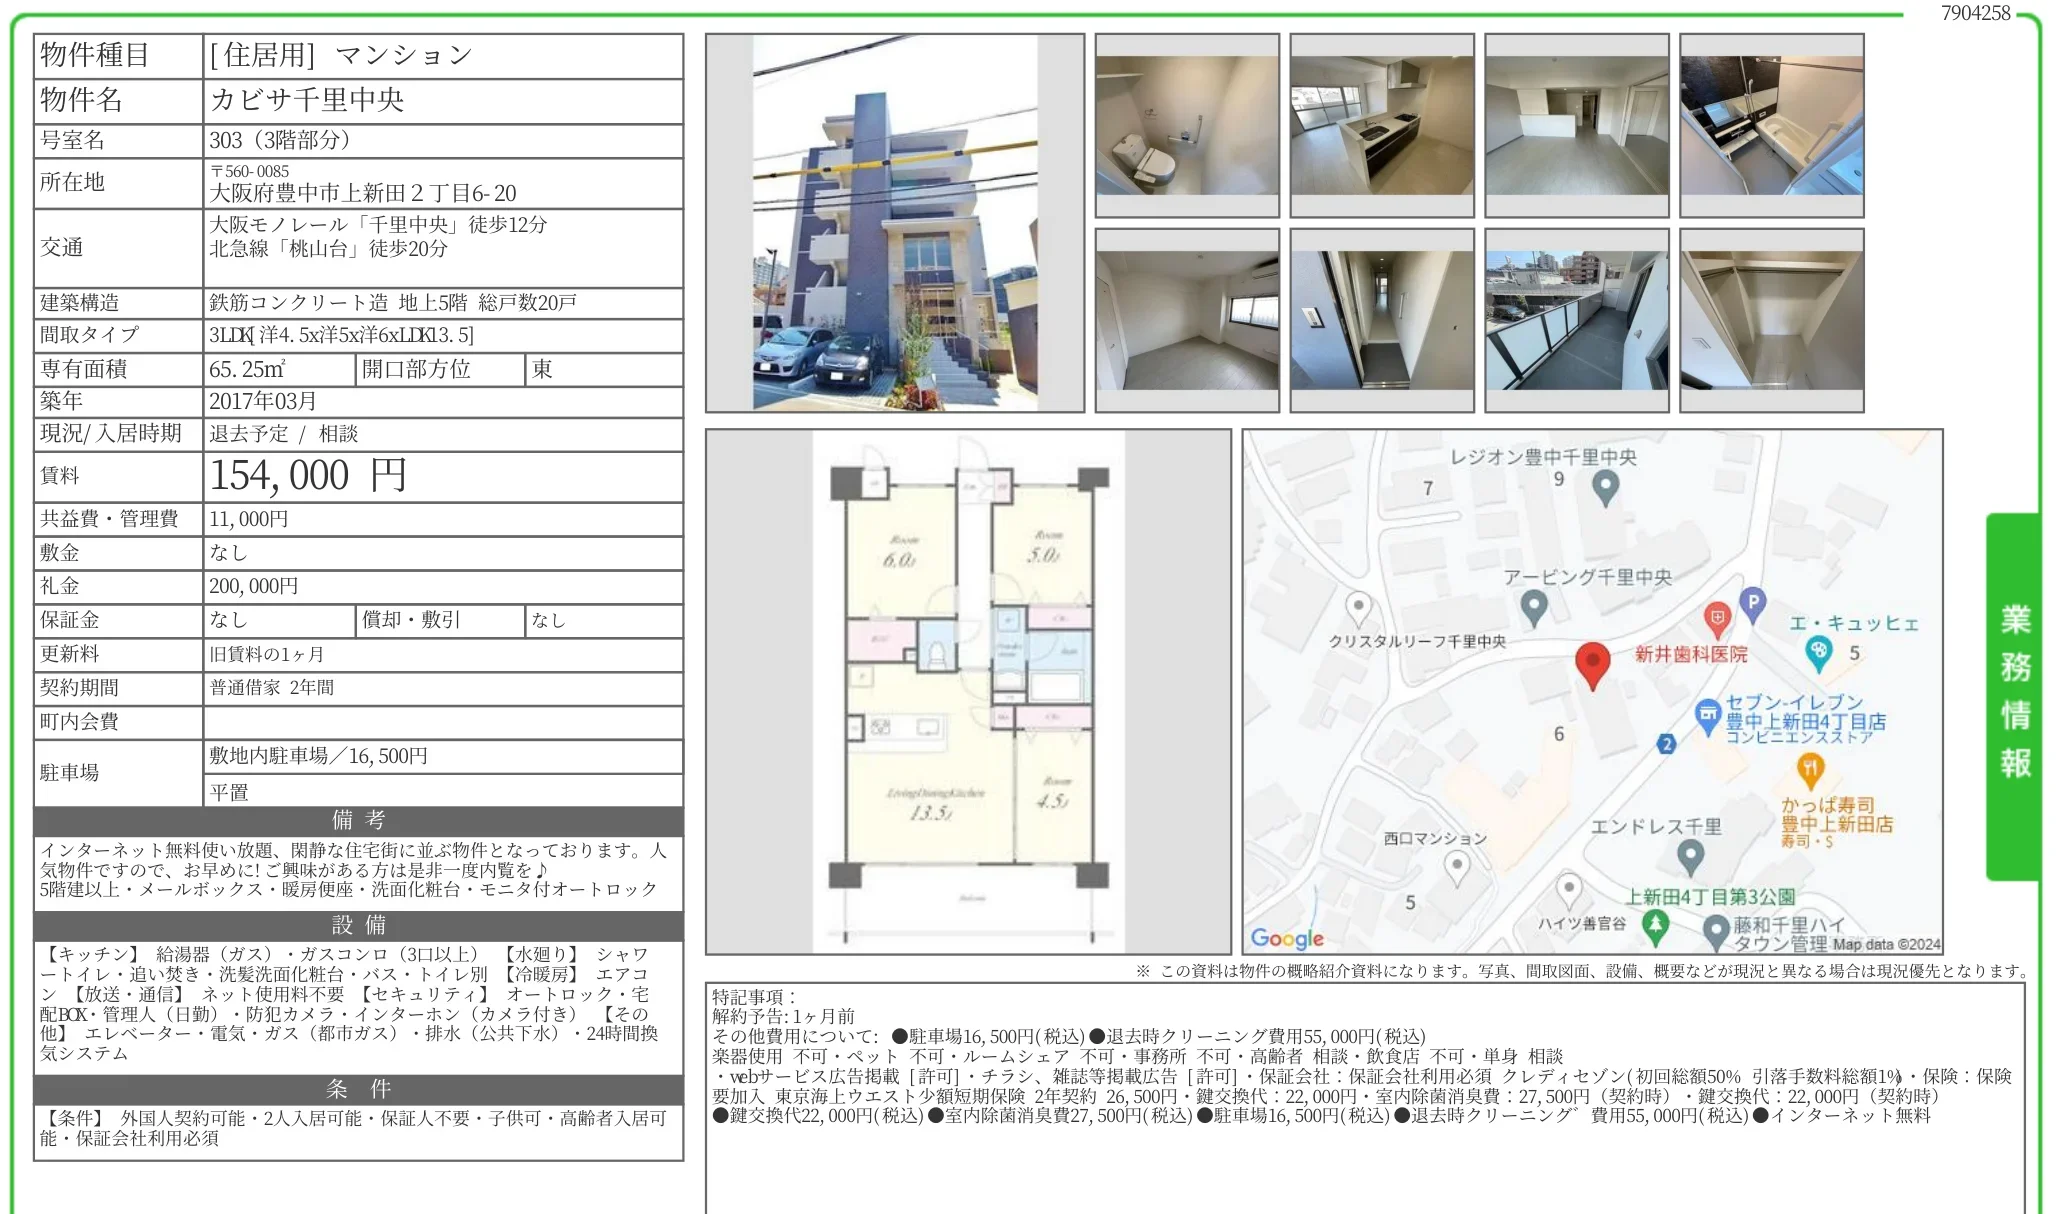Screen dimensions: 2056x1214
Task: Click the 上新田4丁目第3公園 park marker
Action: [1655, 926]
